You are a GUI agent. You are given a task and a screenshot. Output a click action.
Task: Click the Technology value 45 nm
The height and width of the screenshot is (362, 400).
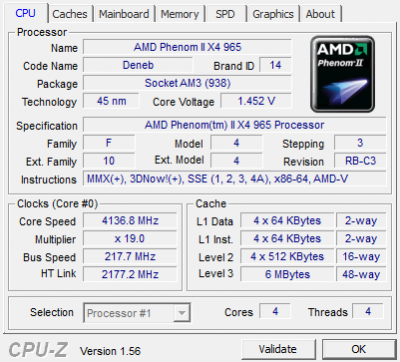[x=111, y=101]
